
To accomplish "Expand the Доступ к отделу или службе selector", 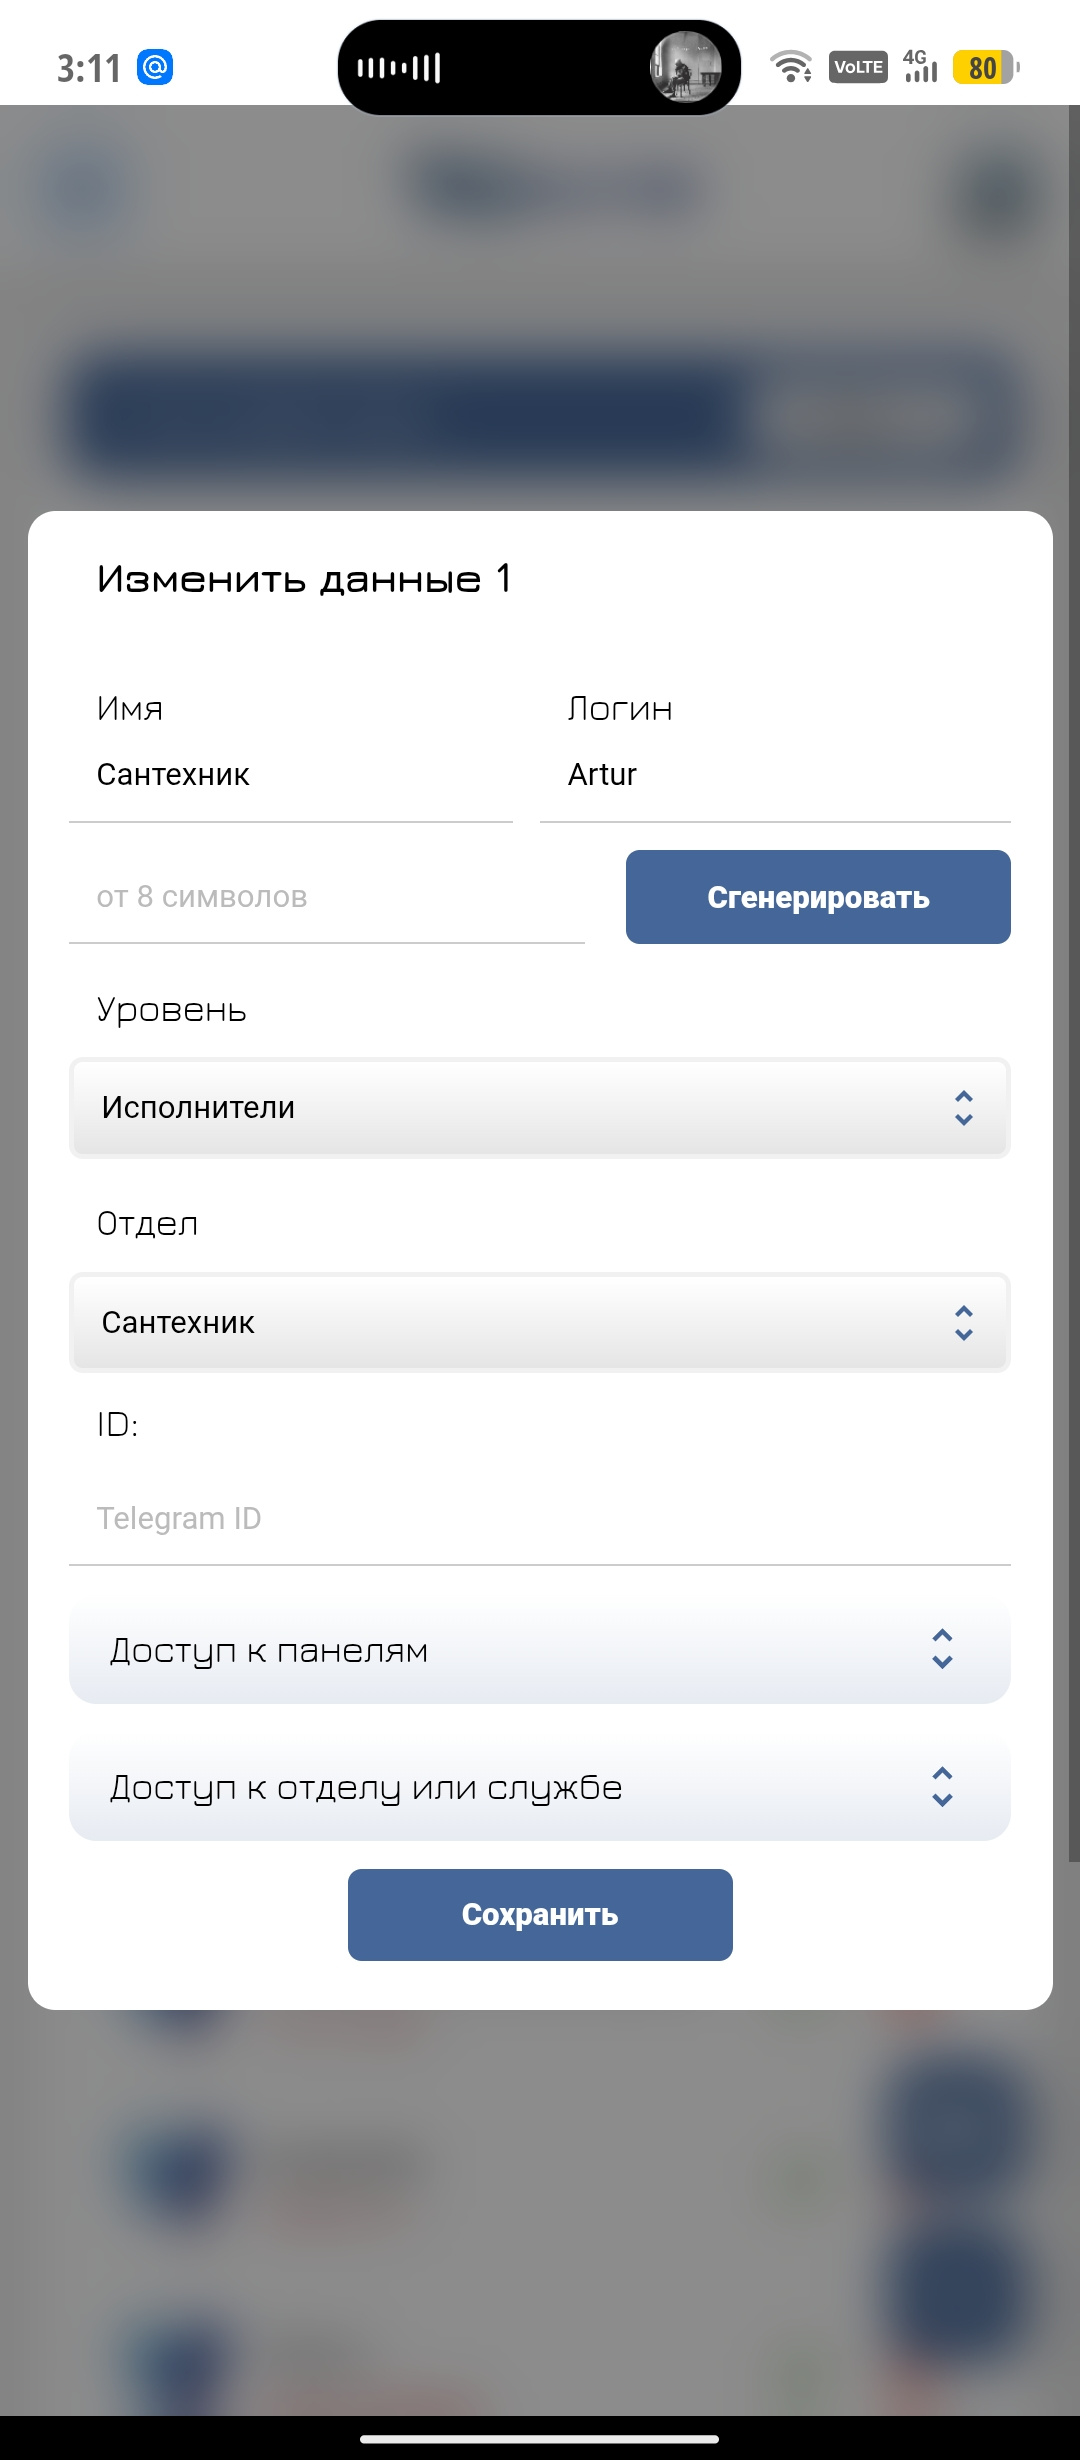I will click(540, 1788).
